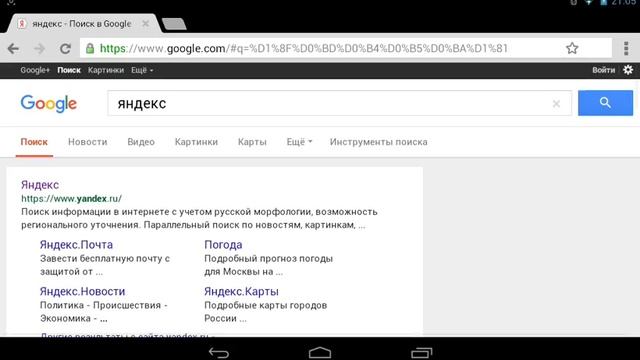
Task: Open 'Инструменты поиска' search tools
Action: (379, 142)
